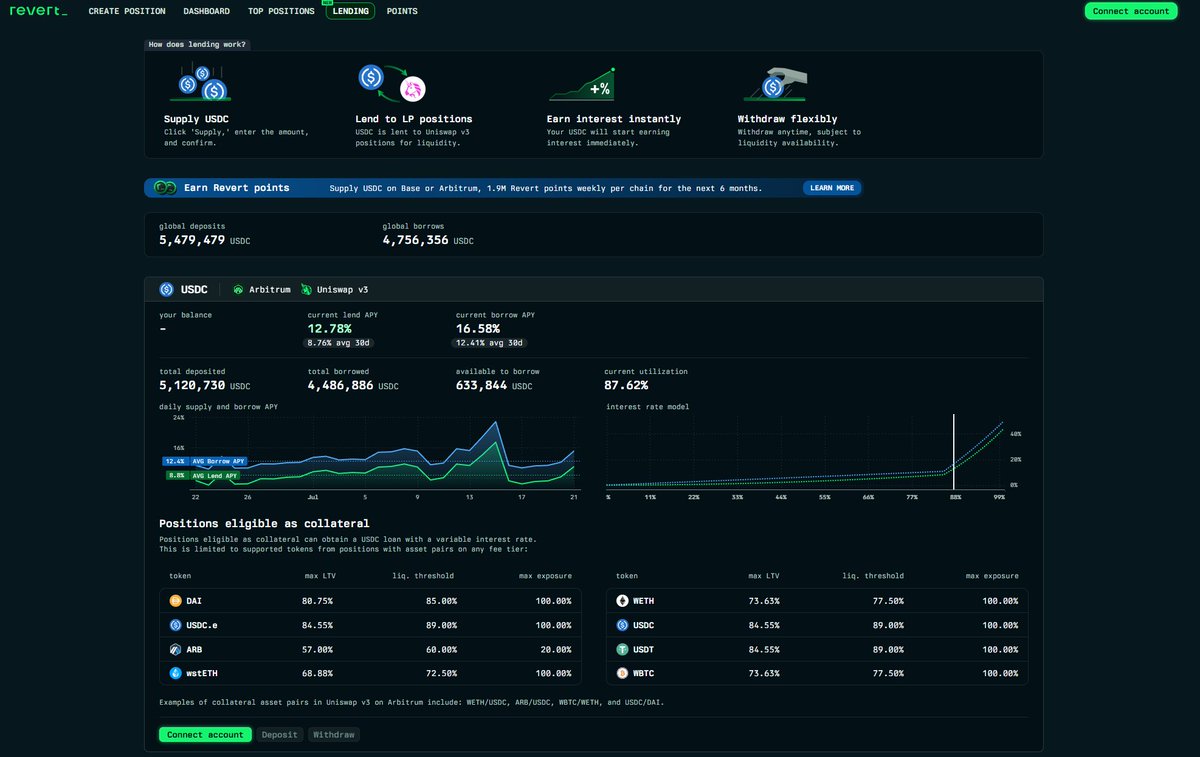The image size is (1200, 757).
Task: Click the ARB token icon
Action: coord(175,649)
